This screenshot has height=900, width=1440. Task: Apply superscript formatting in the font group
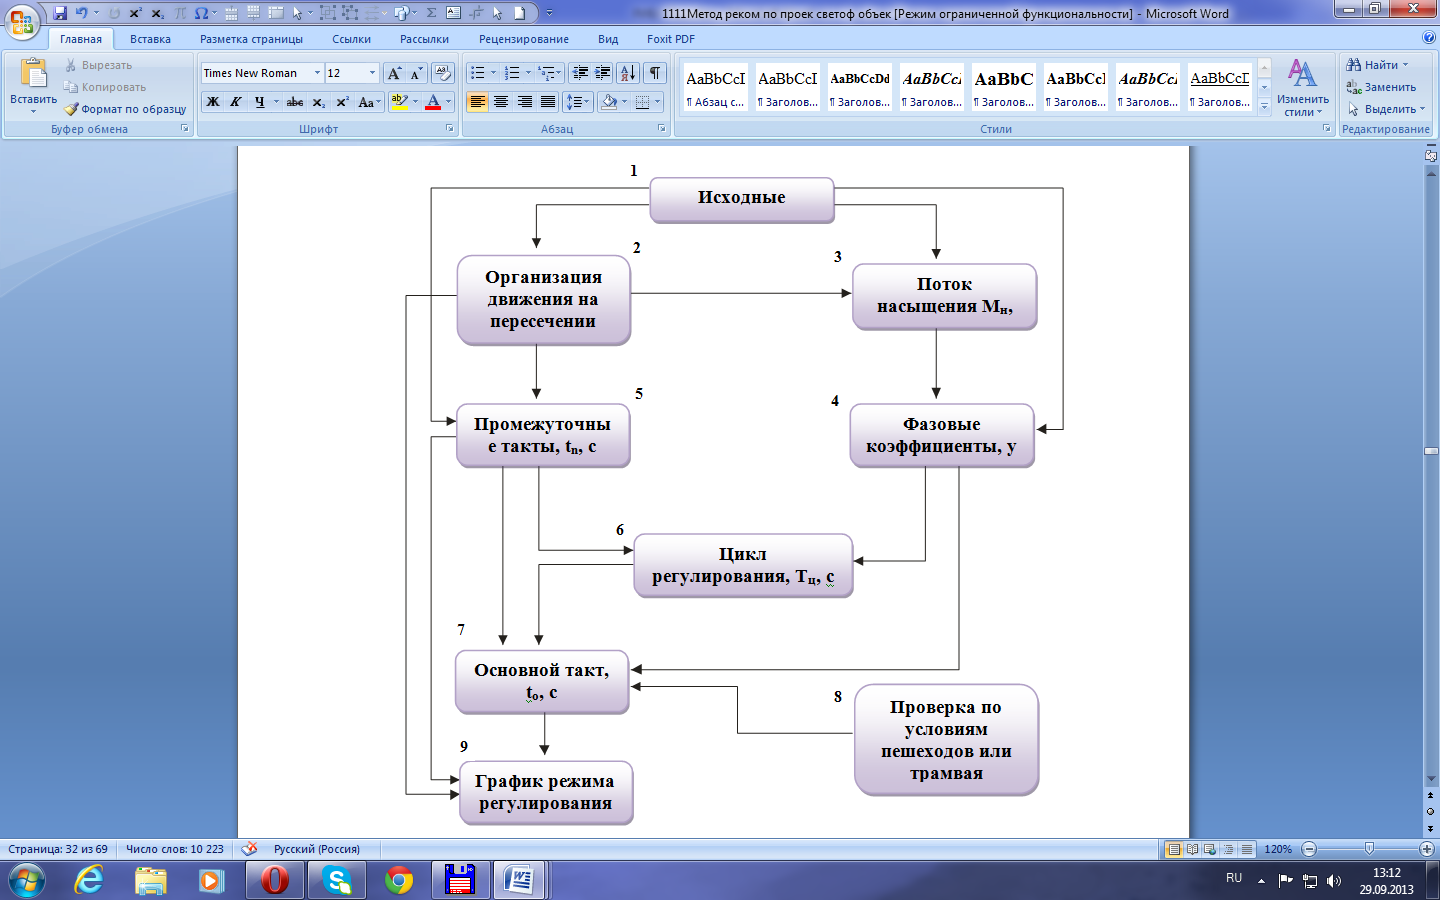[x=342, y=102]
